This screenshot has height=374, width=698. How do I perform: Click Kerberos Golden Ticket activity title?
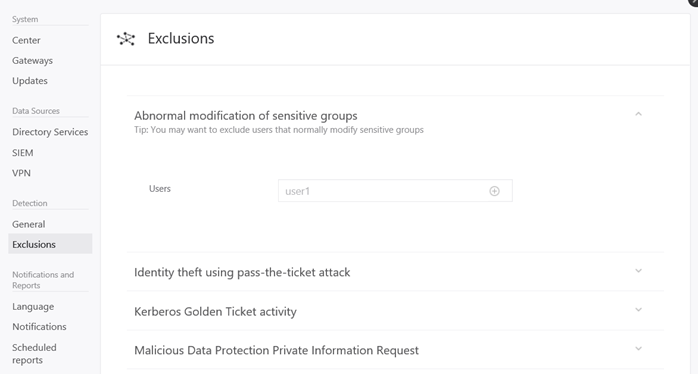(215, 311)
